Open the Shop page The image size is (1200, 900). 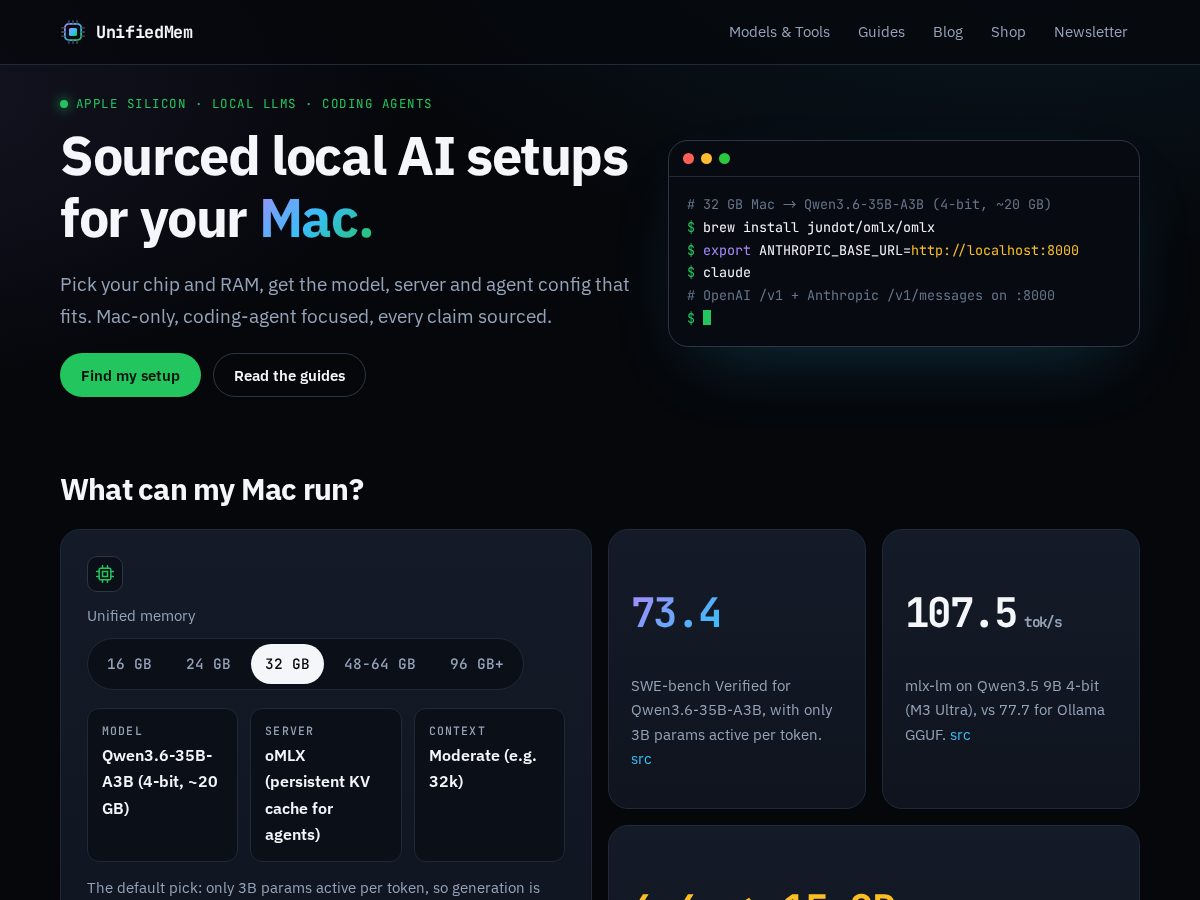[1008, 32]
